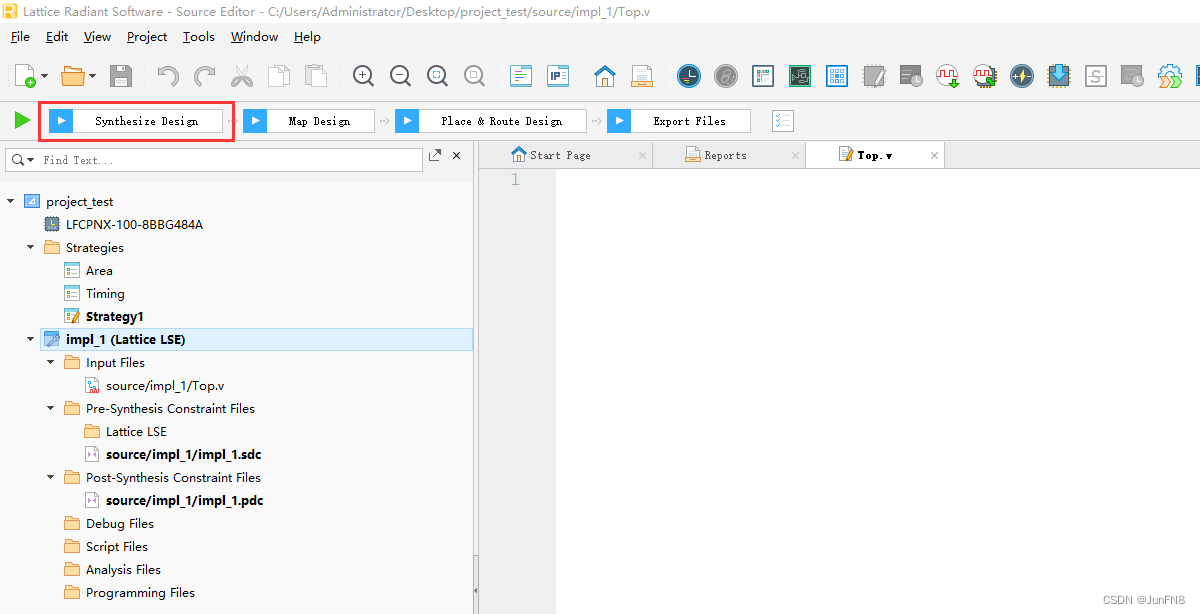Close the Start Page tab
The image size is (1200, 614).
click(642, 156)
